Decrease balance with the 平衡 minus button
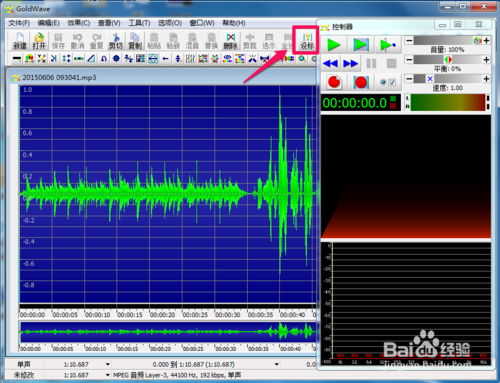The height and width of the screenshot is (383, 500). [x=409, y=60]
